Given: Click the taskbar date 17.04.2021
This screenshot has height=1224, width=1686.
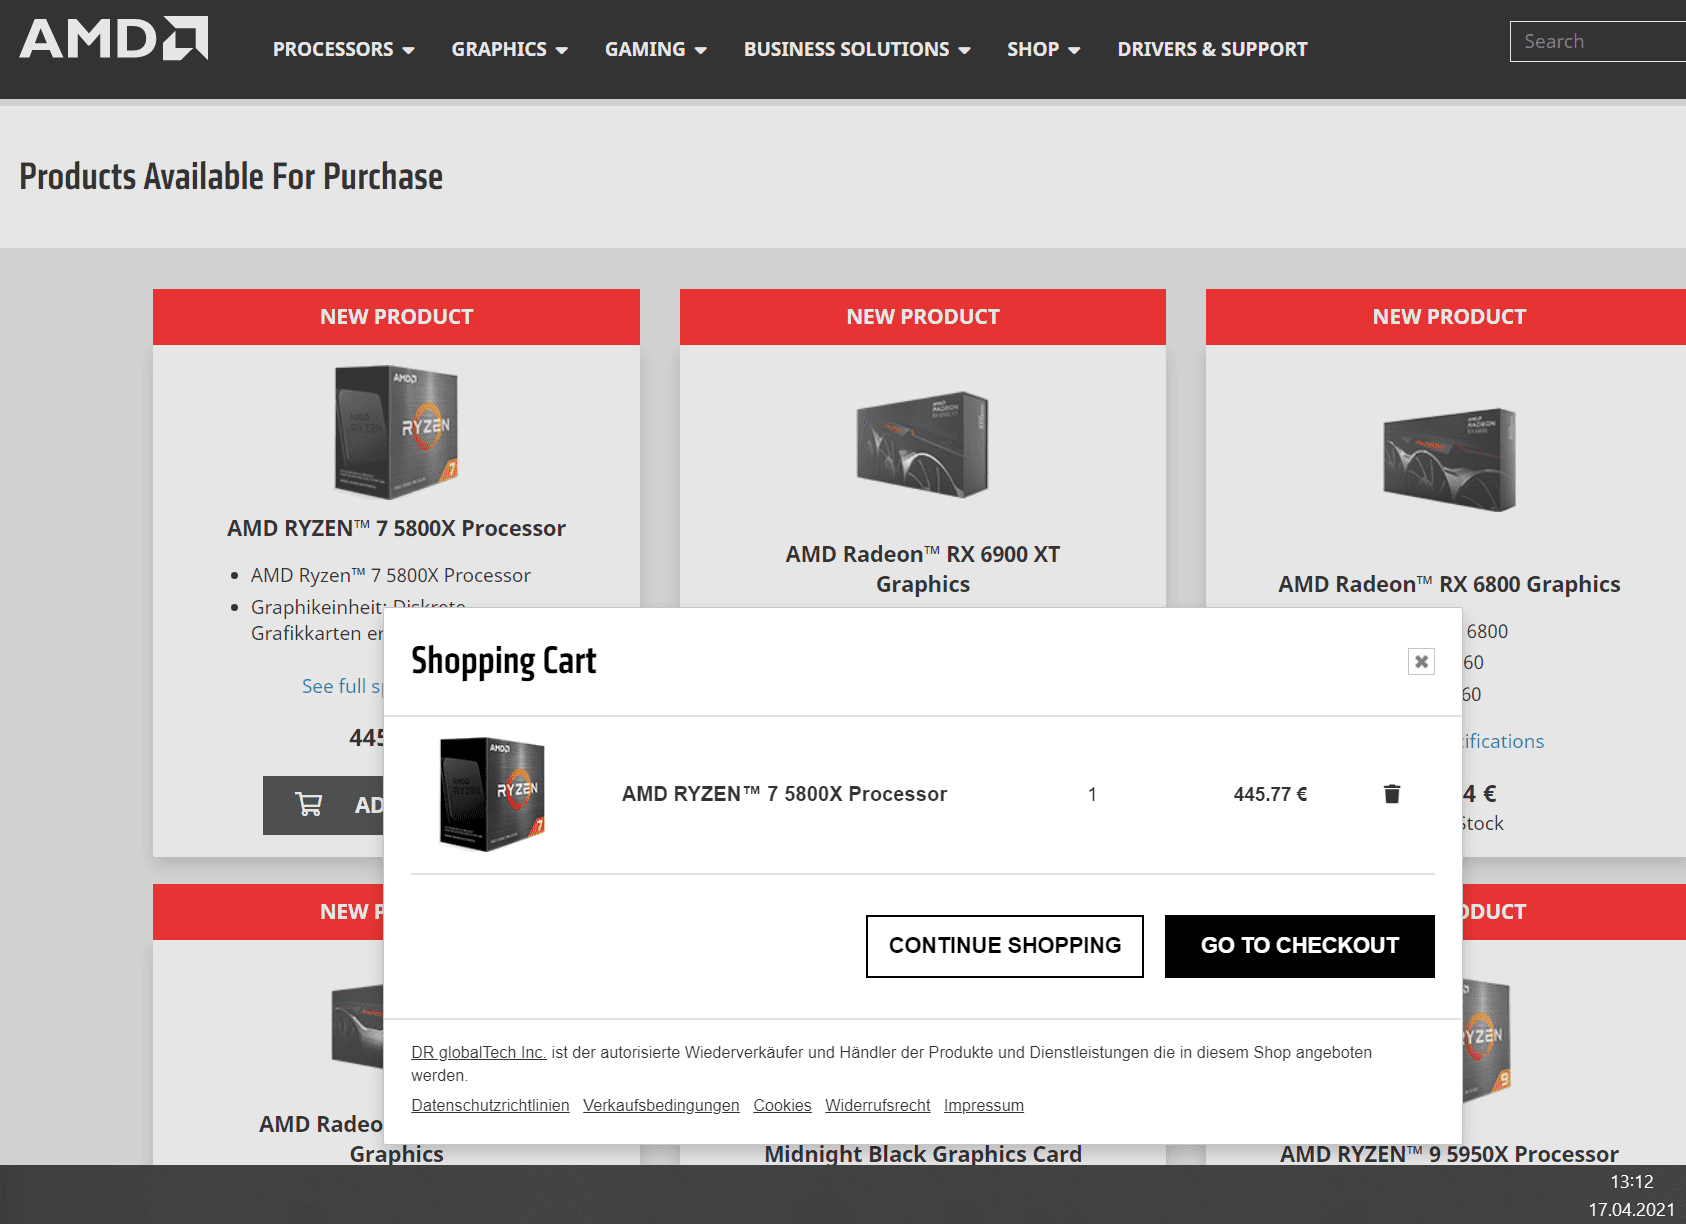Looking at the screenshot, I should [1631, 1210].
